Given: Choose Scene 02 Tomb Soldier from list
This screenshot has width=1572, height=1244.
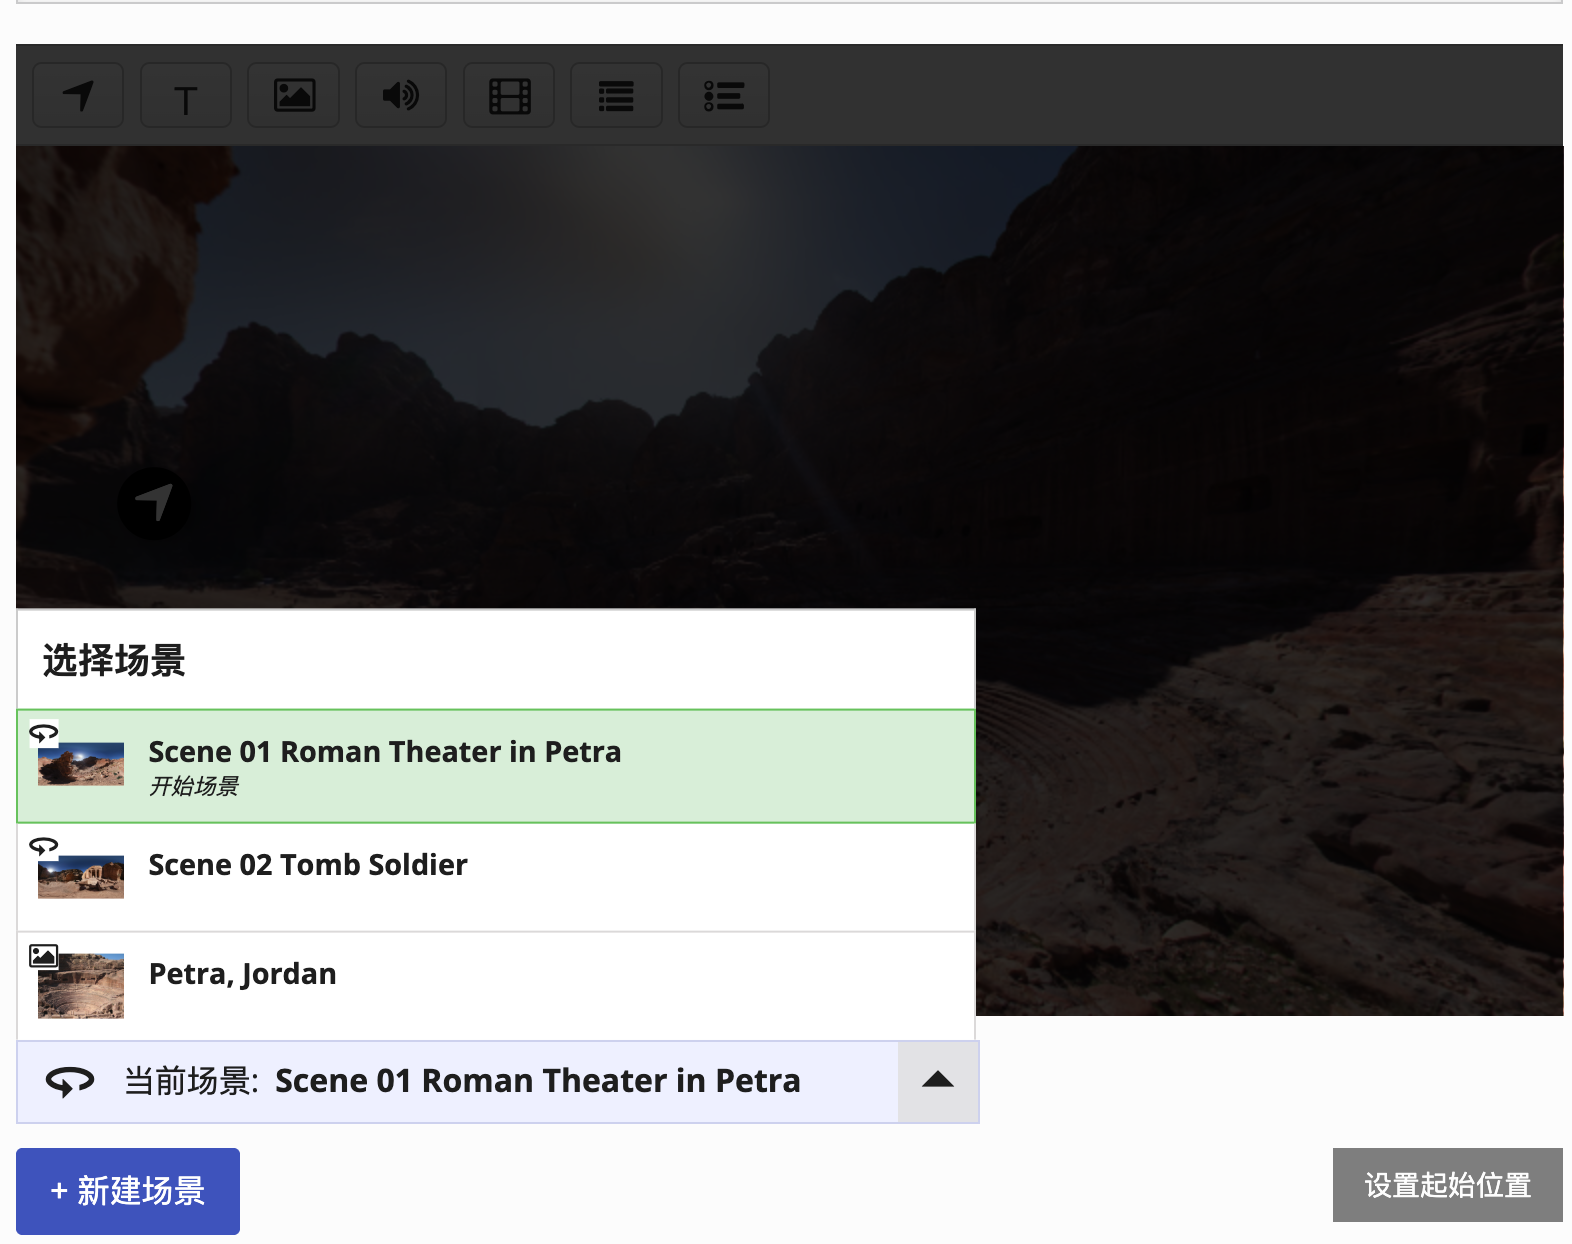Looking at the screenshot, I should 308,865.
